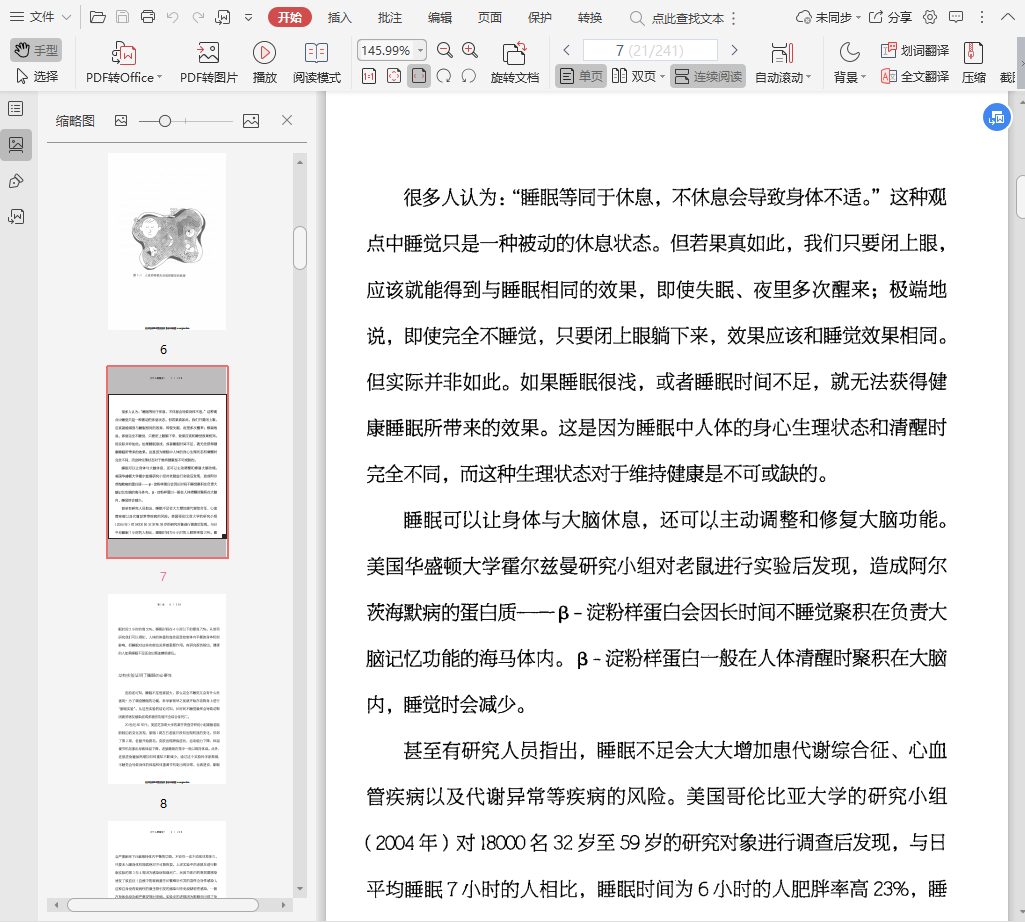
Task: Switch to the 插入 ribbon tab
Action: (339, 18)
